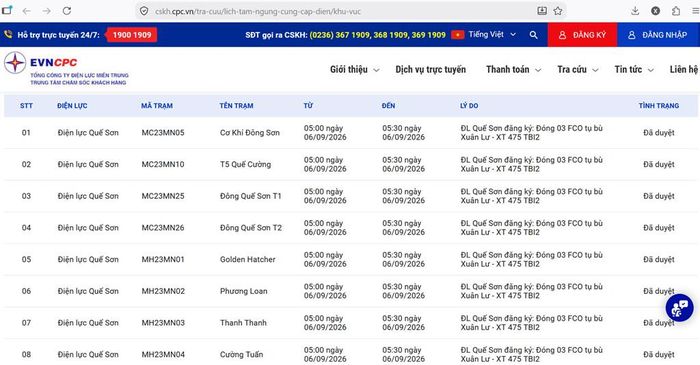Click Điện lực Quế Sơn in row 03
This screenshot has height=365, width=700.
88,196
